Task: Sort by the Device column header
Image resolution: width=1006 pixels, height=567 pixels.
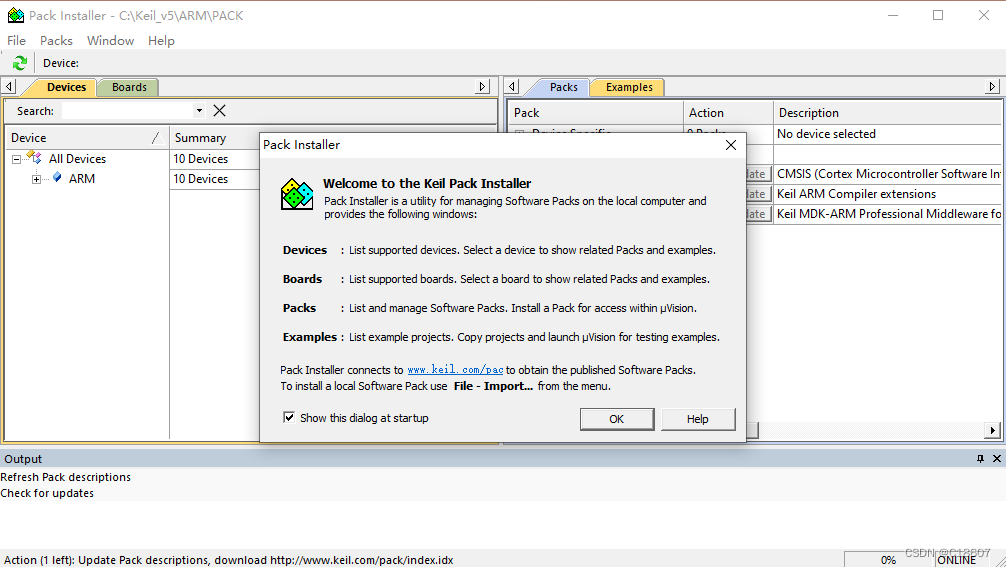Action: pyautogui.click(x=87, y=138)
